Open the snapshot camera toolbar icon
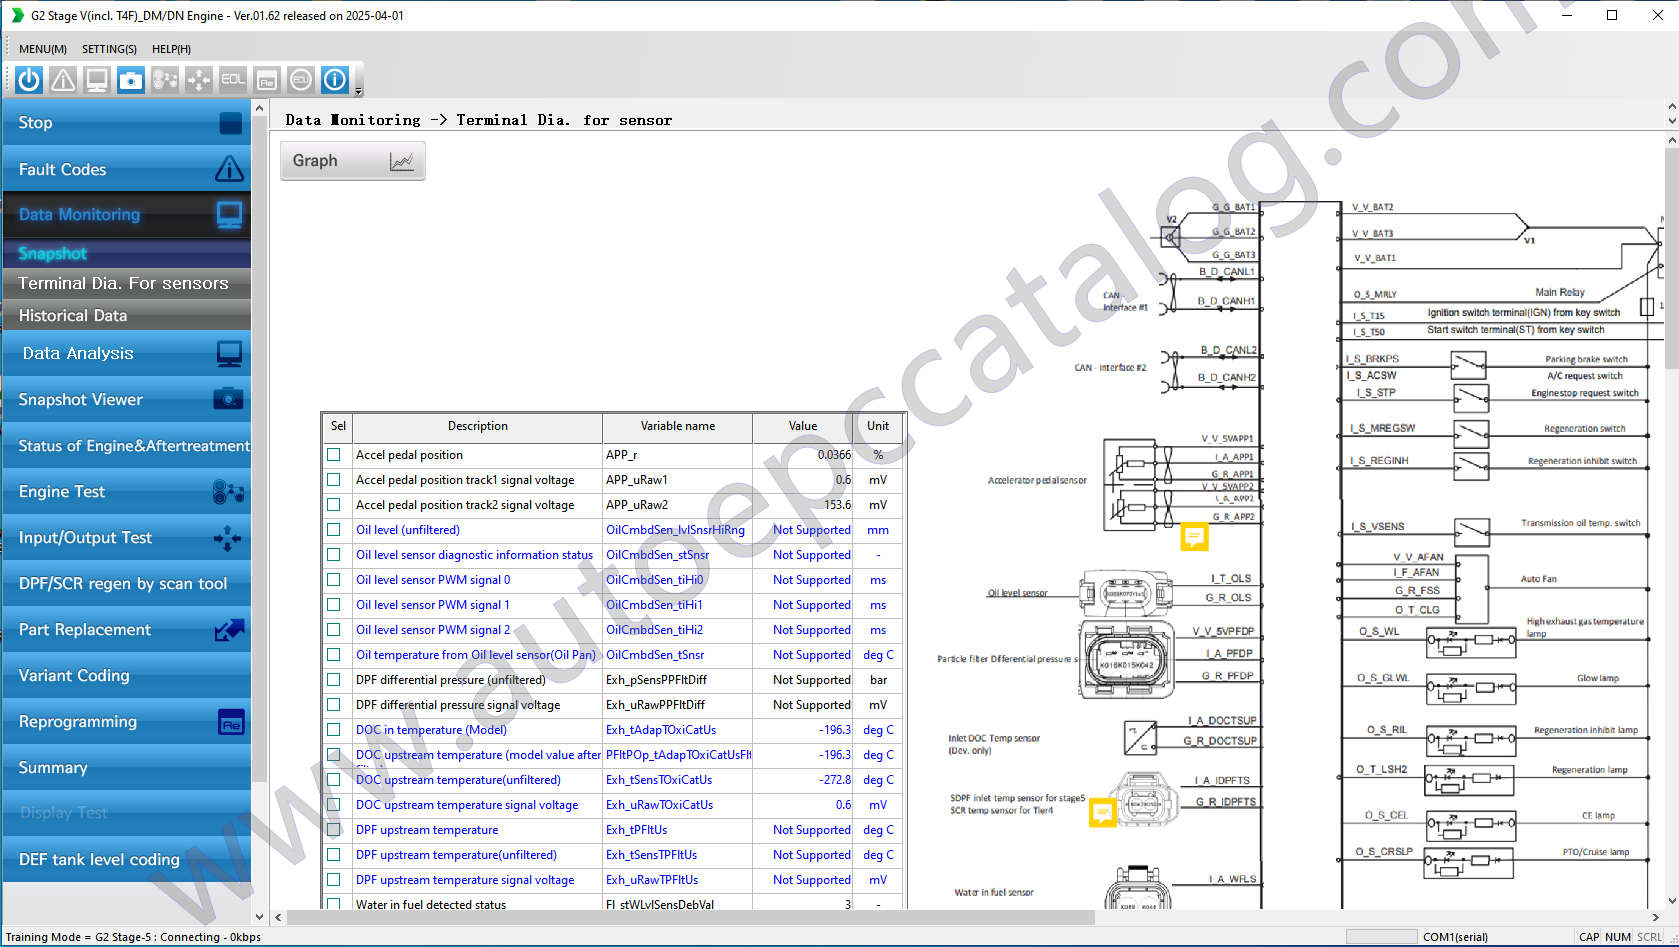 pyautogui.click(x=131, y=80)
